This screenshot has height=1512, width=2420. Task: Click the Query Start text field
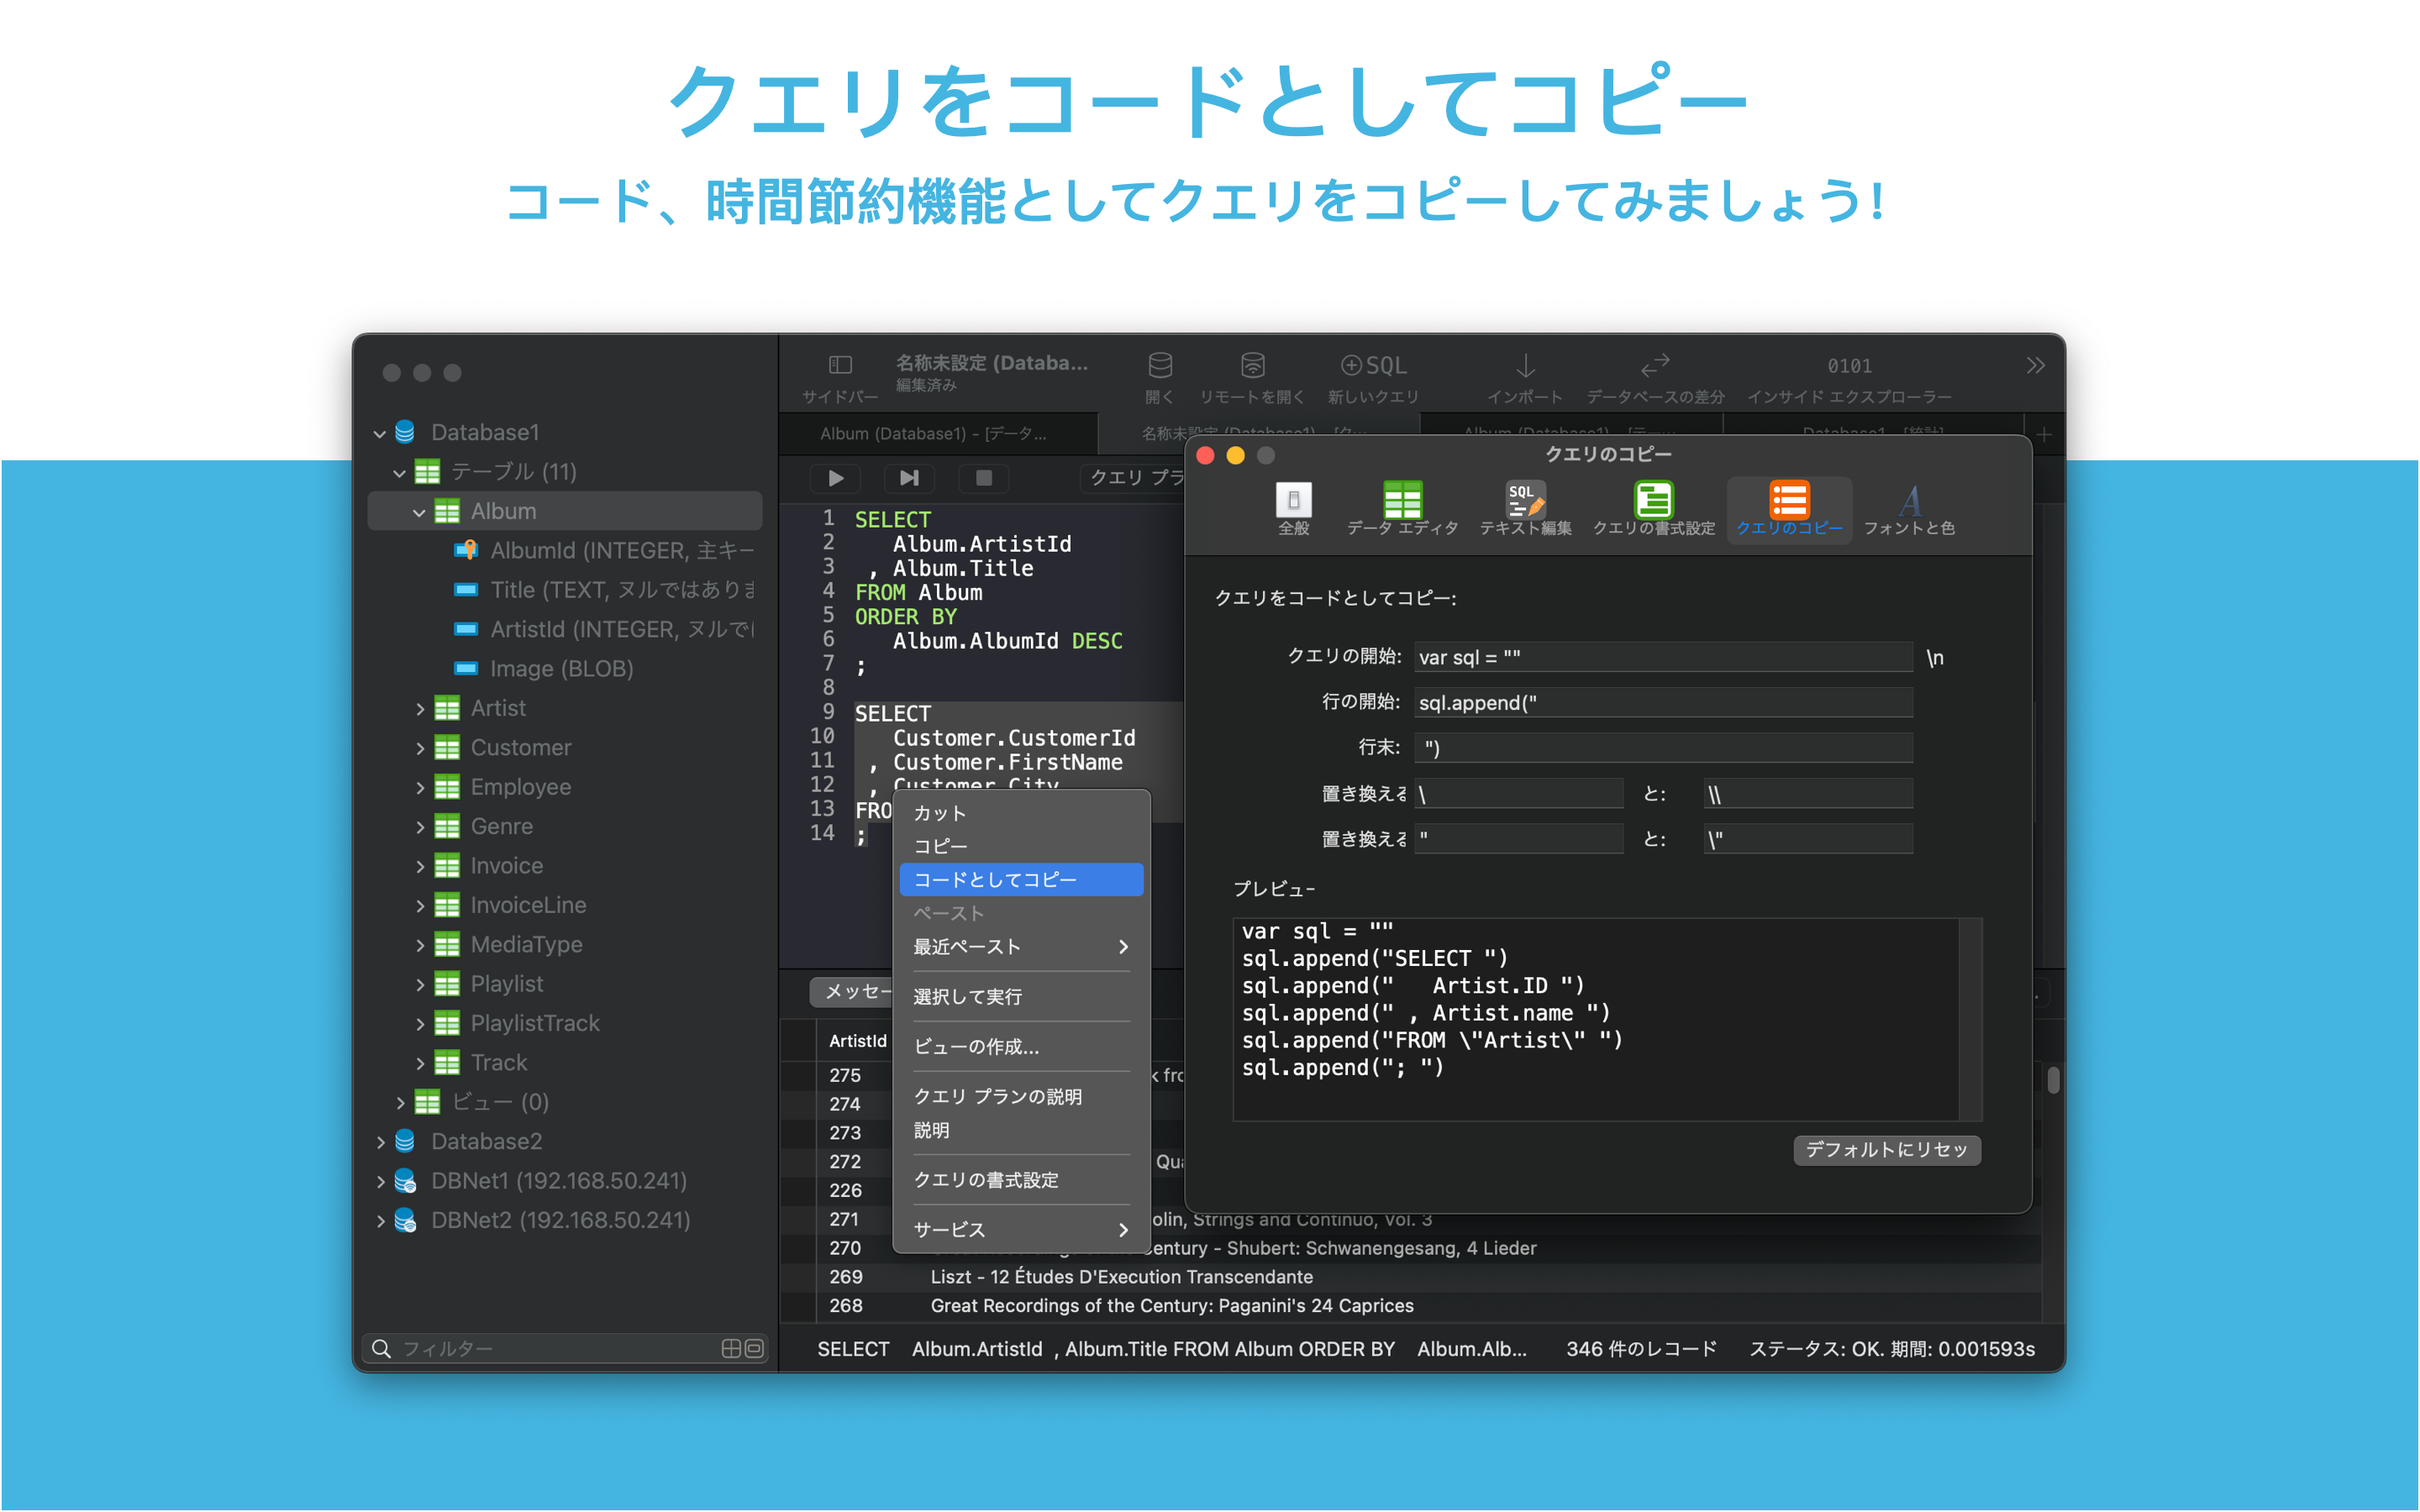[1662, 657]
